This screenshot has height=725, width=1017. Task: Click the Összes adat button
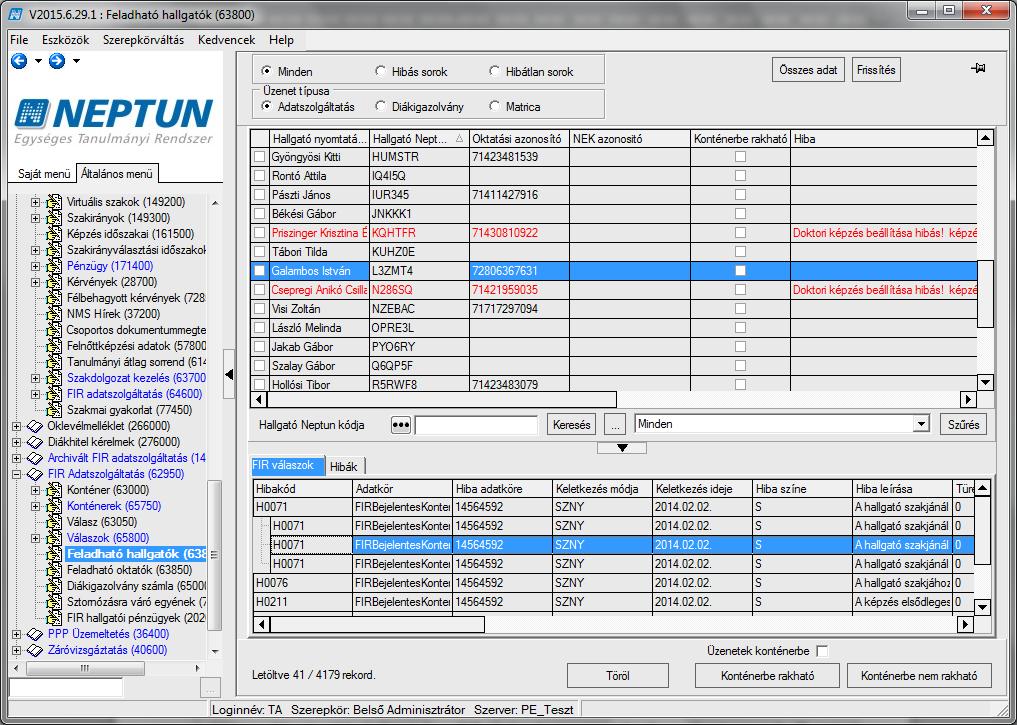pyautogui.click(x=808, y=69)
